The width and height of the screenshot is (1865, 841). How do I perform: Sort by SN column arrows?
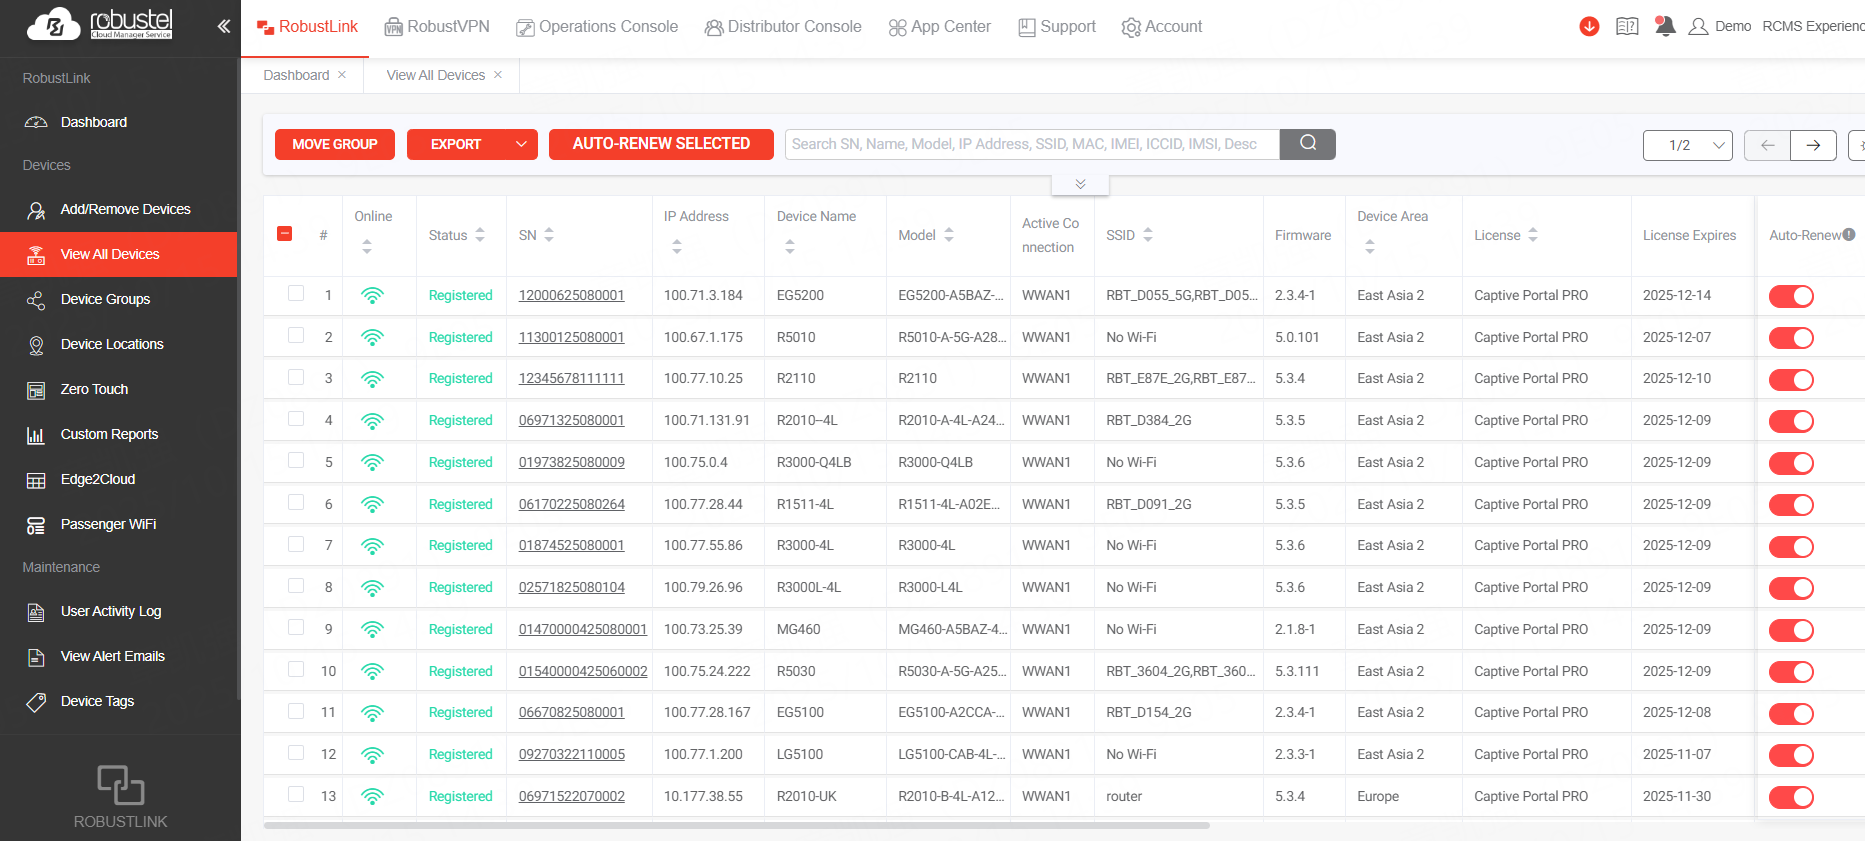pyautogui.click(x=549, y=235)
